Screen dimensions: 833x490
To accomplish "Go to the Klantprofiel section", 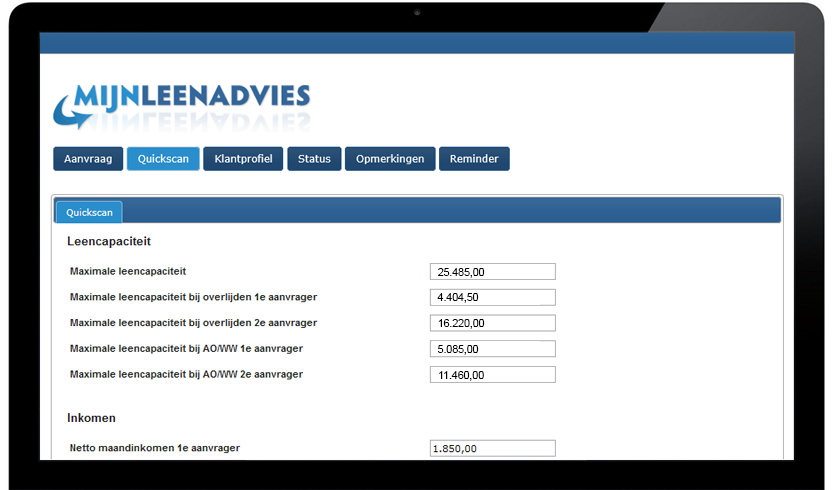I will [243, 159].
